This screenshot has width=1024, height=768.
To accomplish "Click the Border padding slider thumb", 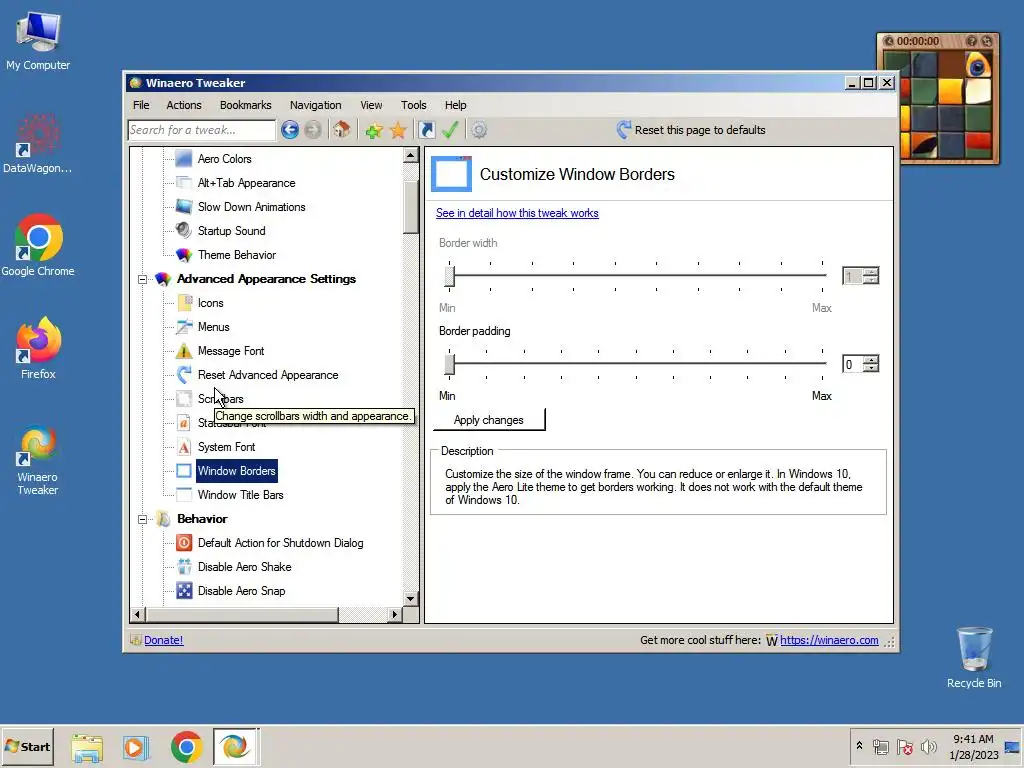I will tap(449, 364).
